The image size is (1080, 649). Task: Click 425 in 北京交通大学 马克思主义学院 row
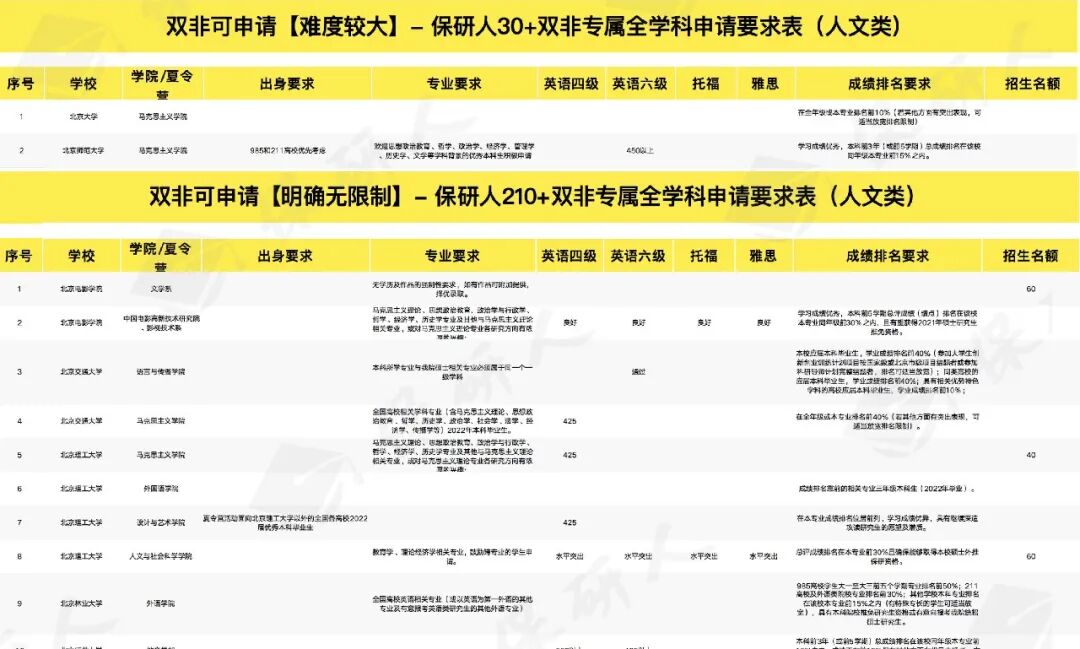pos(570,421)
